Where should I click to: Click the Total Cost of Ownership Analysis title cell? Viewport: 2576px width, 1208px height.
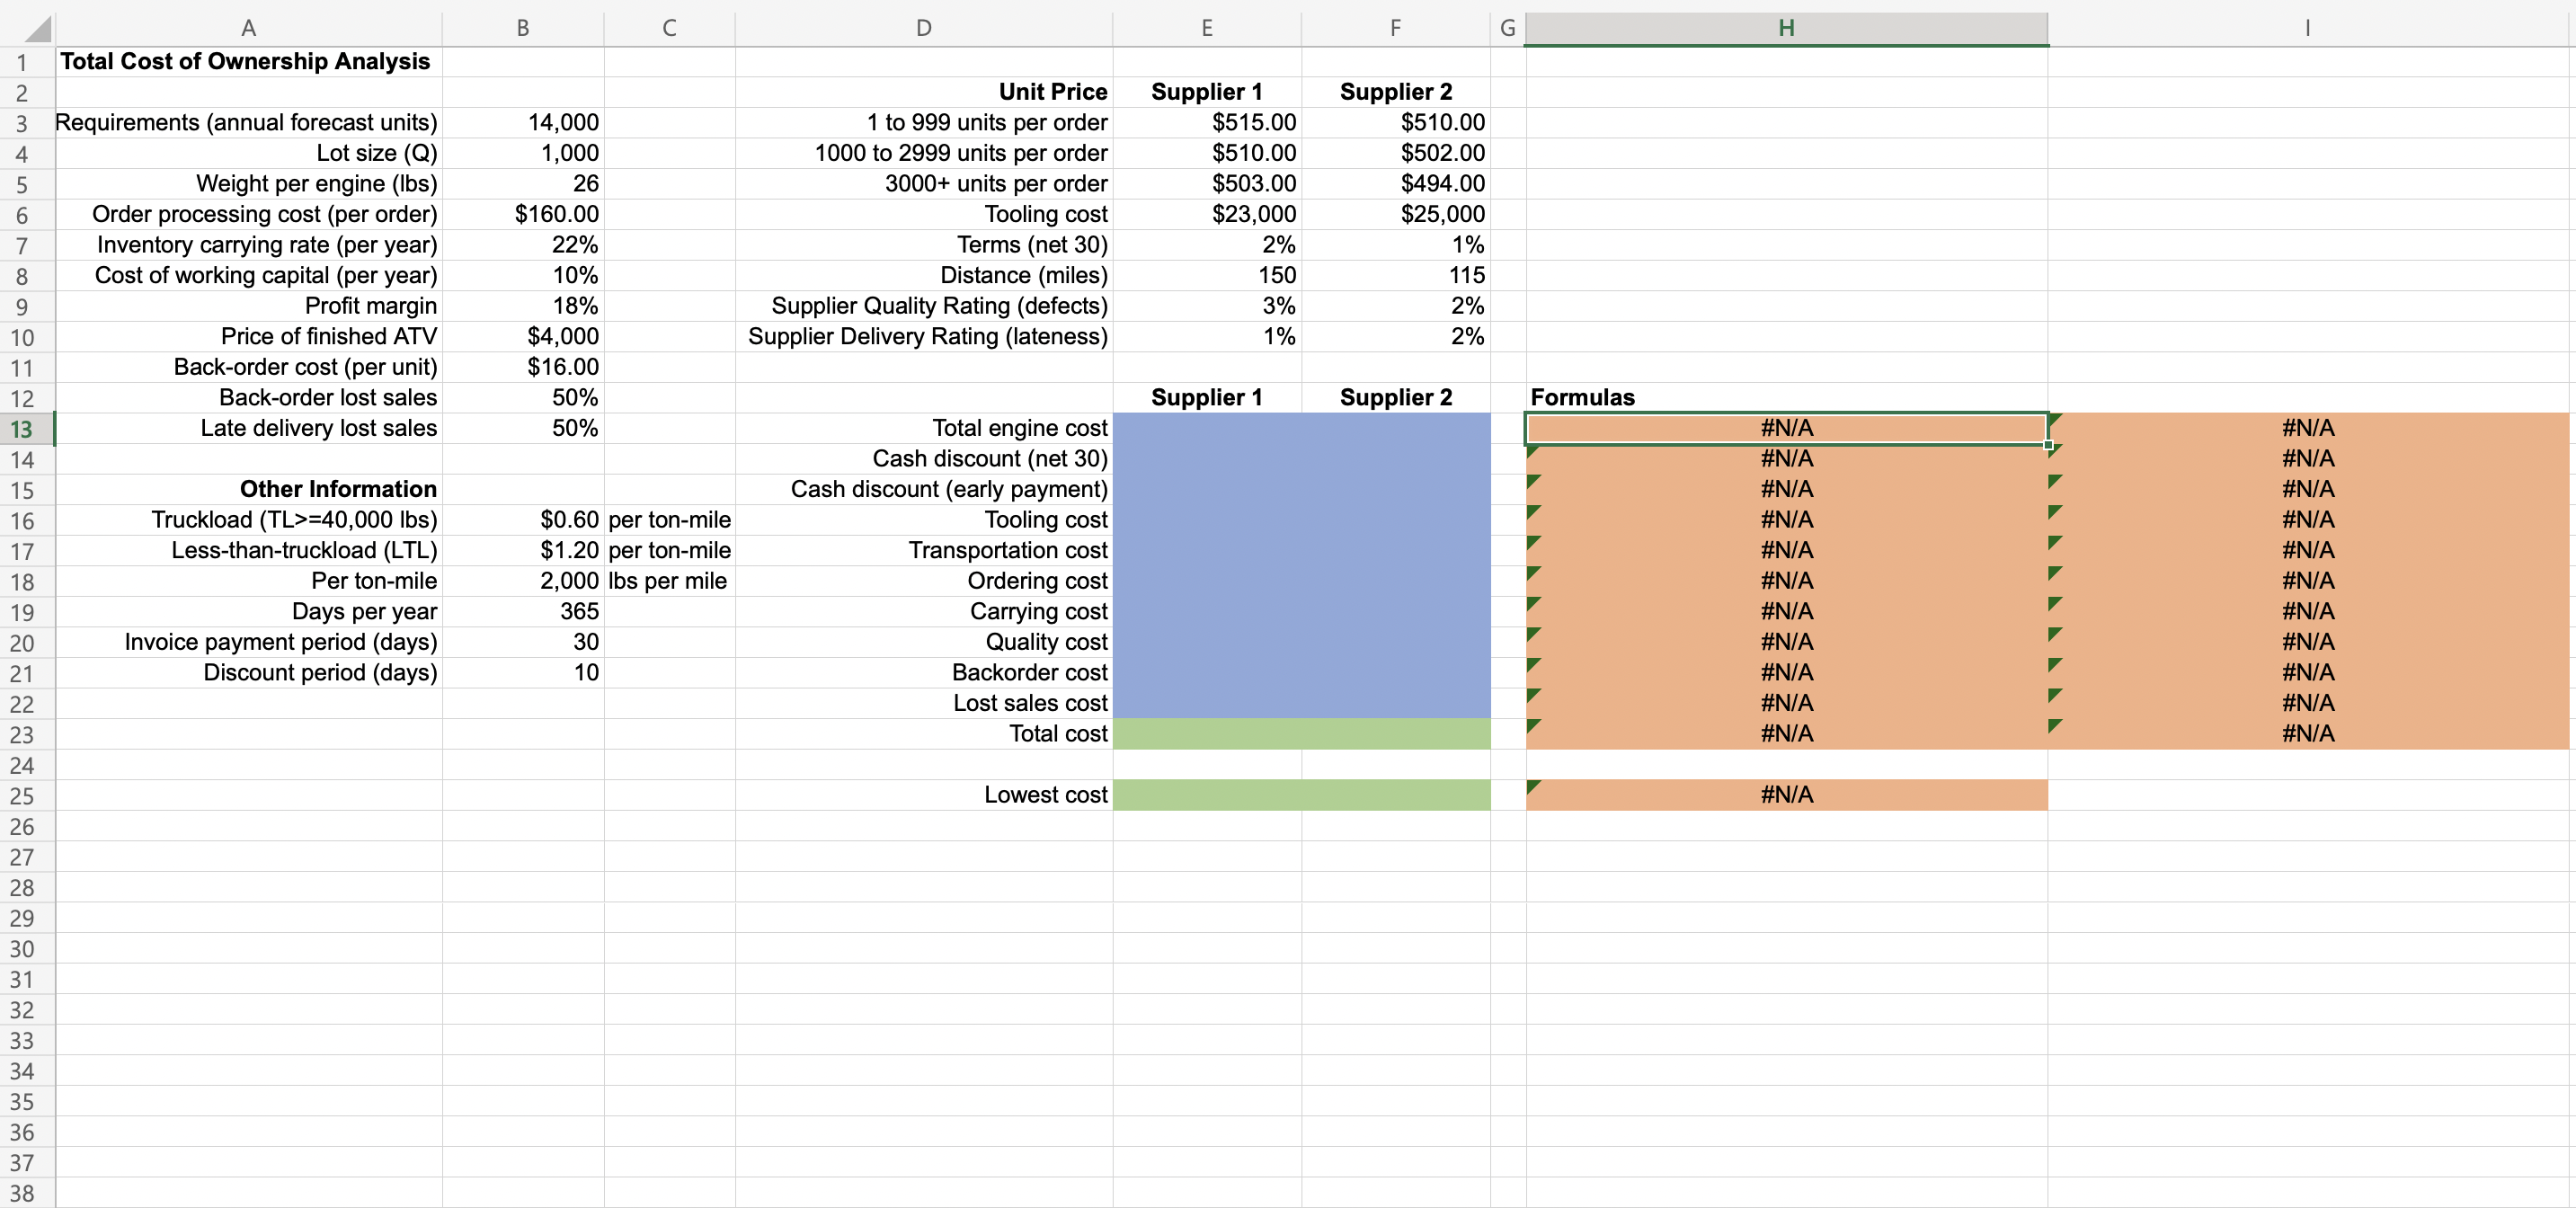[x=245, y=61]
